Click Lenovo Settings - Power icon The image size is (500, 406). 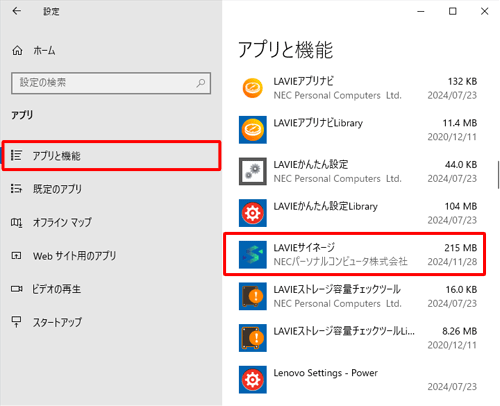click(253, 380)
